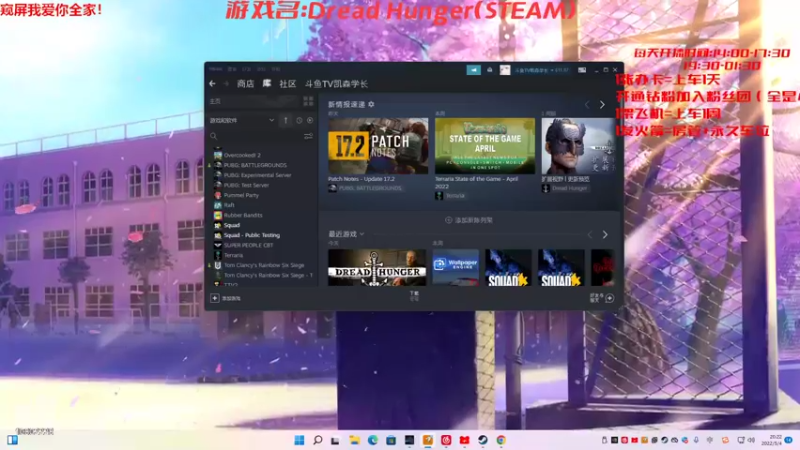Switch to Big Picture mode icon
This screenshot has width=800, height=450.
pos(582,70)
